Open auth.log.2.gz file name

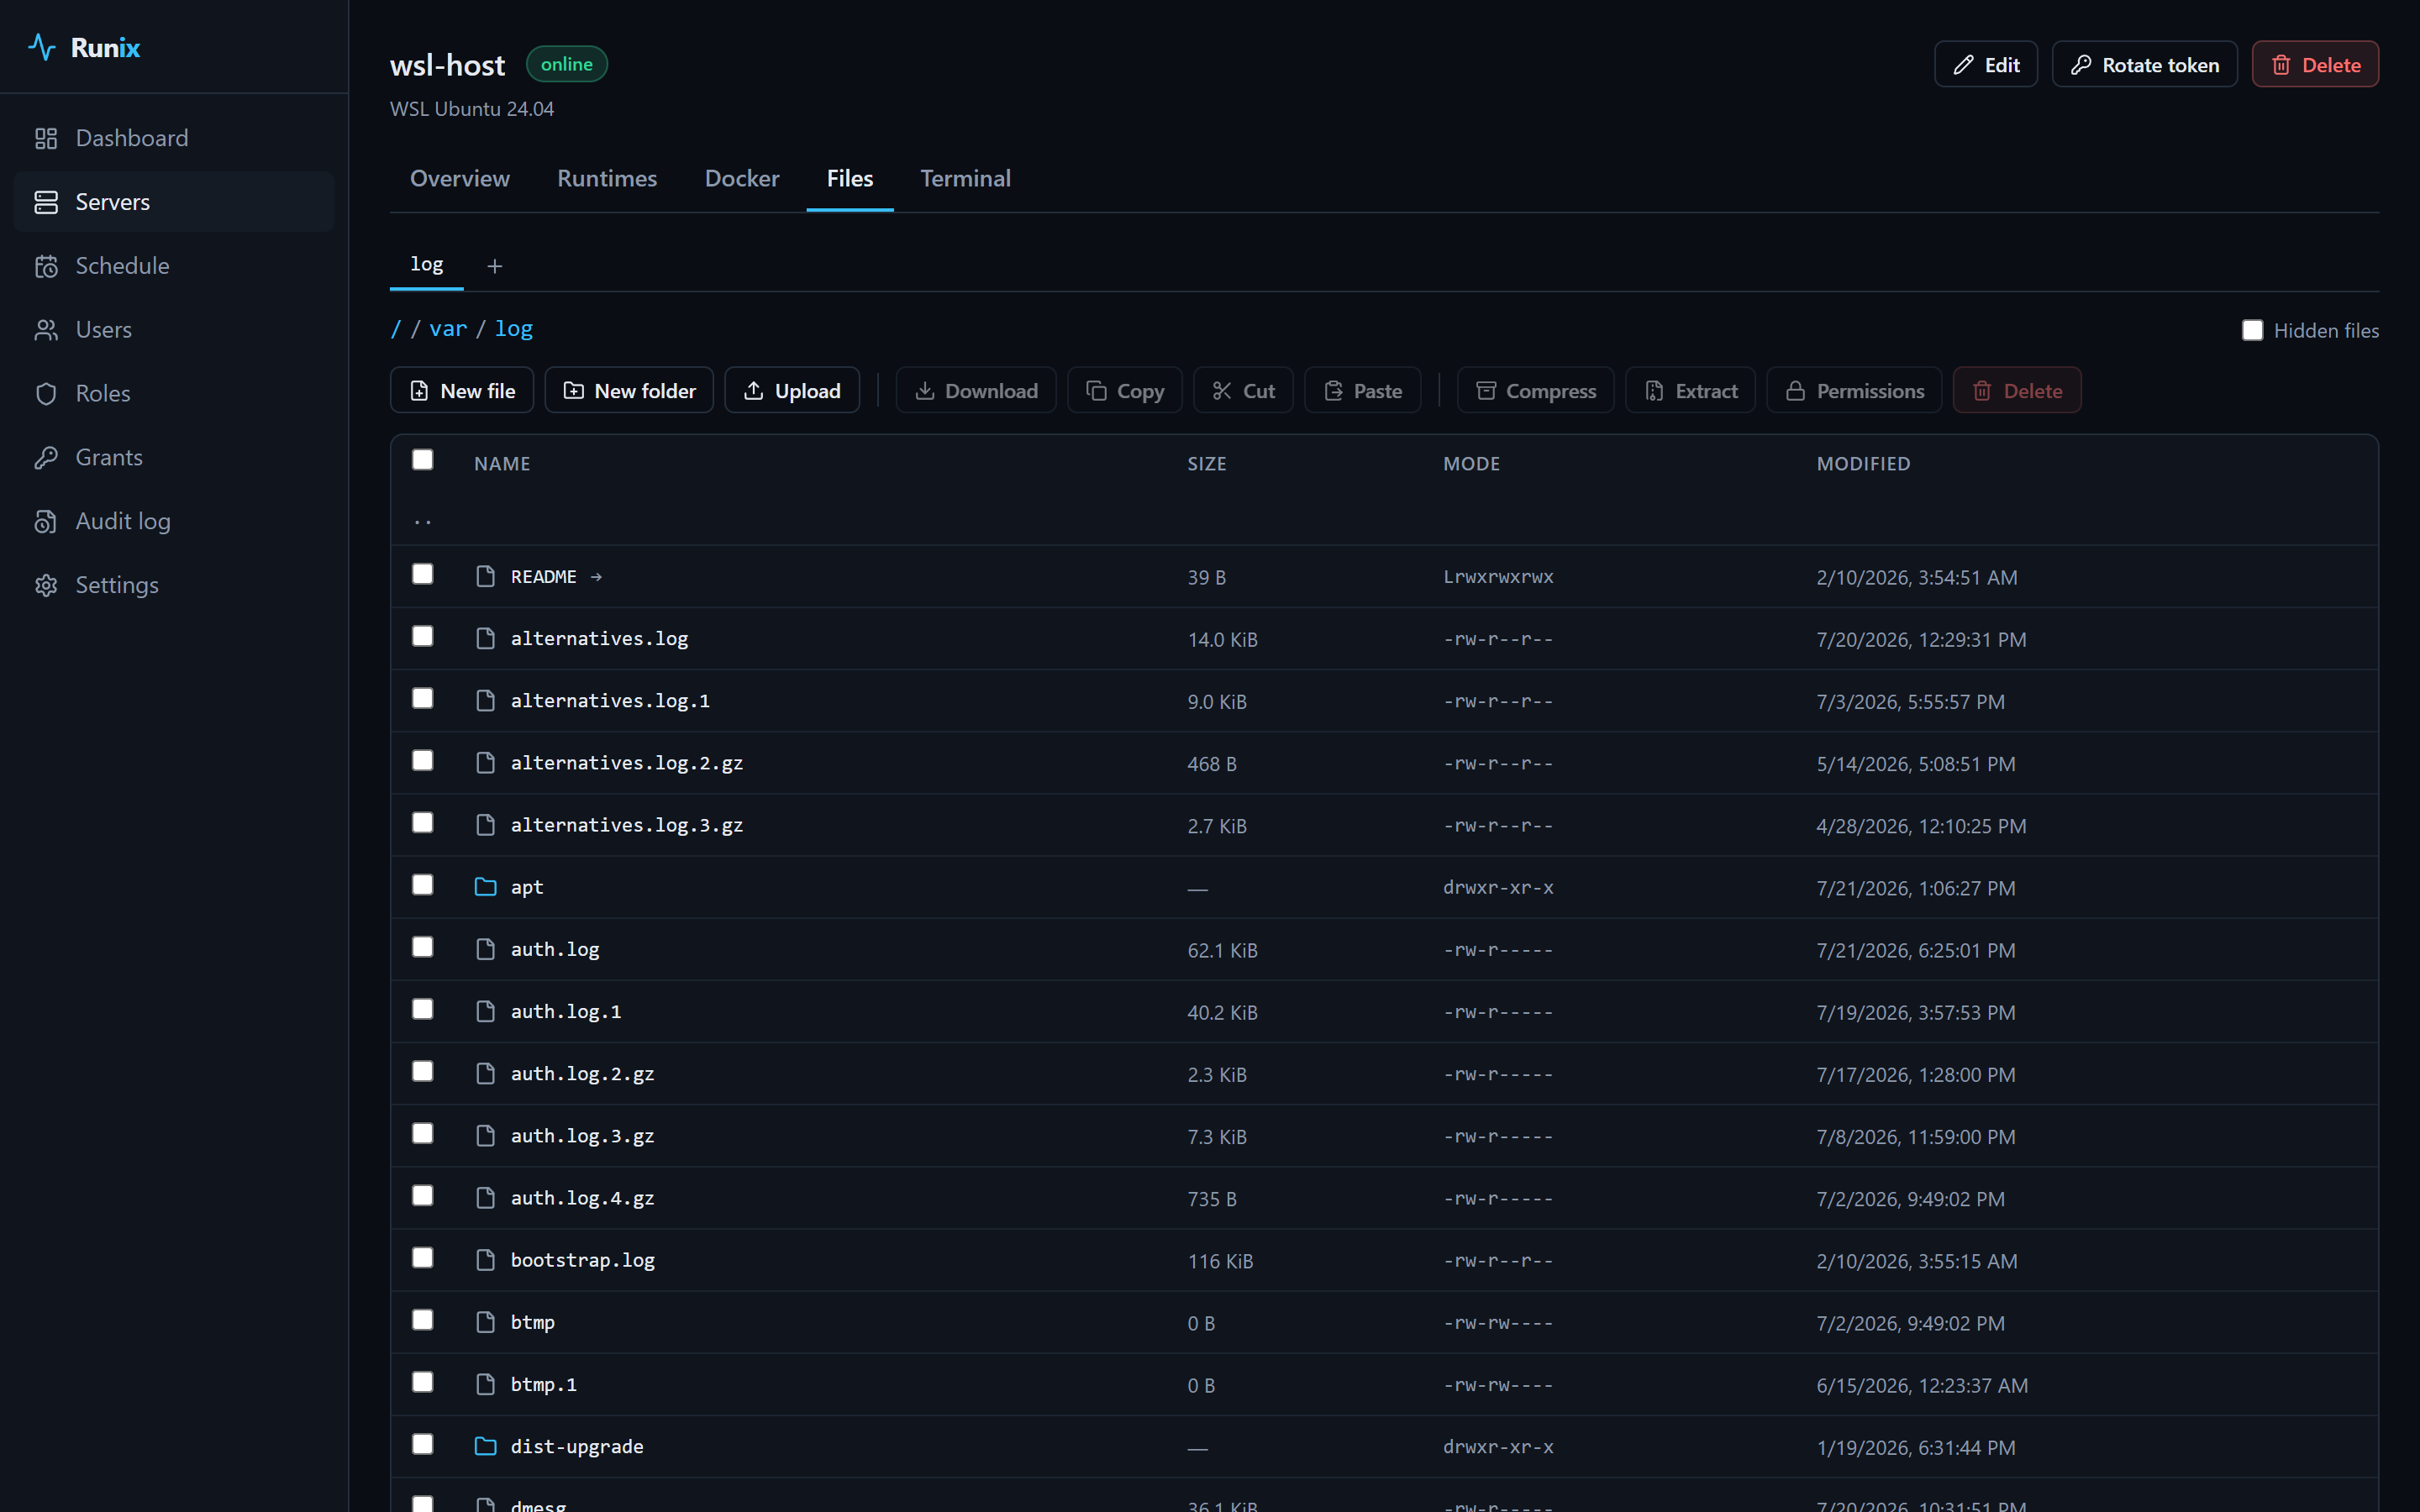tap(583, 1074)
